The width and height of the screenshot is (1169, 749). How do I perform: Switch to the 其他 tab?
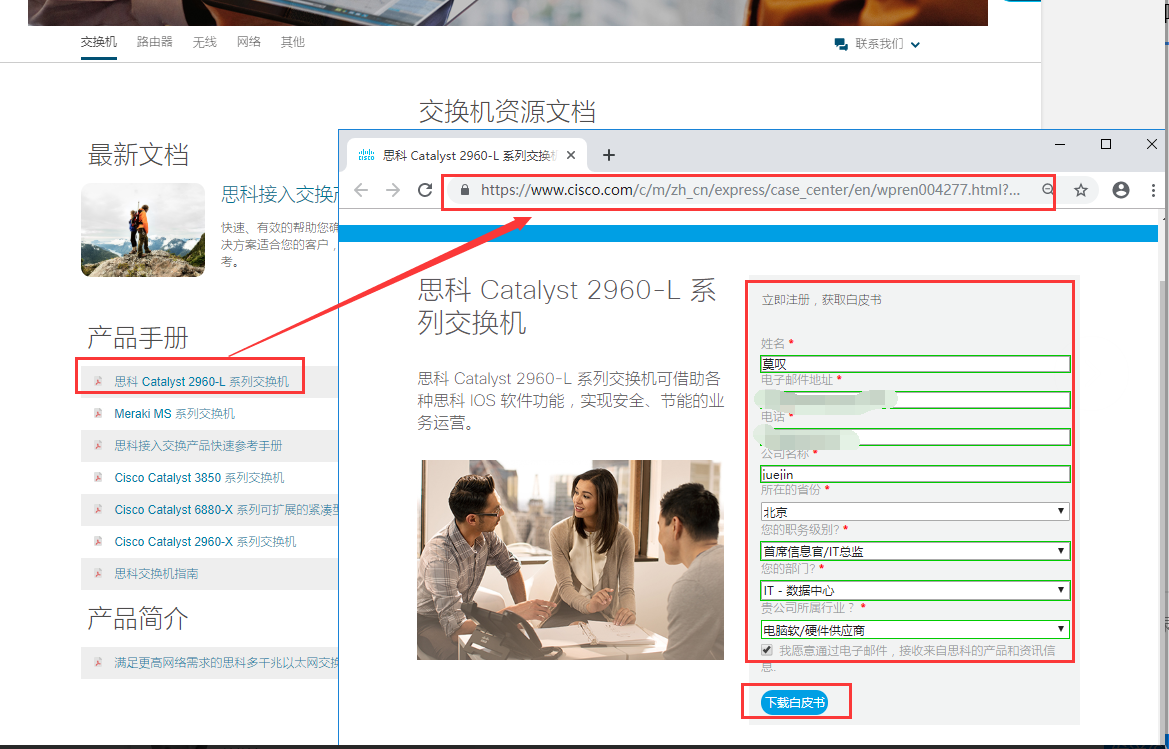(x=292, y=42)
